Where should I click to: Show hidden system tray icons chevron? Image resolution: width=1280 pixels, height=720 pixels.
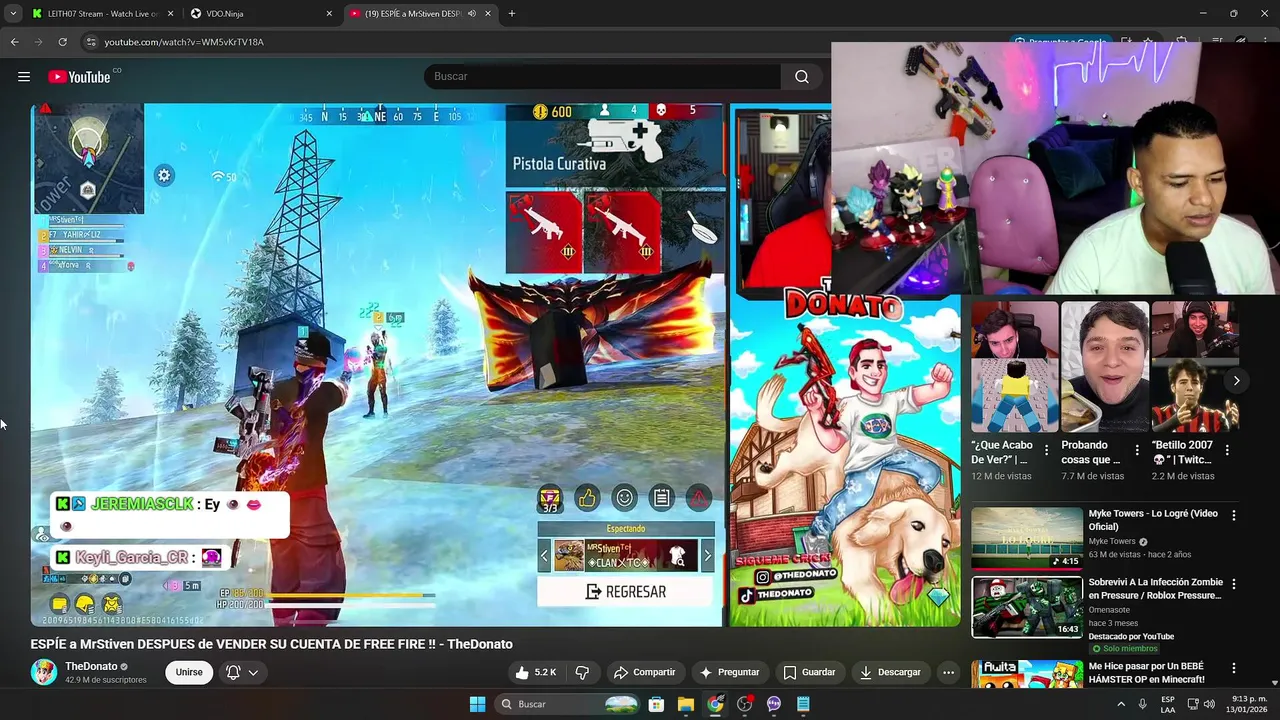[1121, 704]
